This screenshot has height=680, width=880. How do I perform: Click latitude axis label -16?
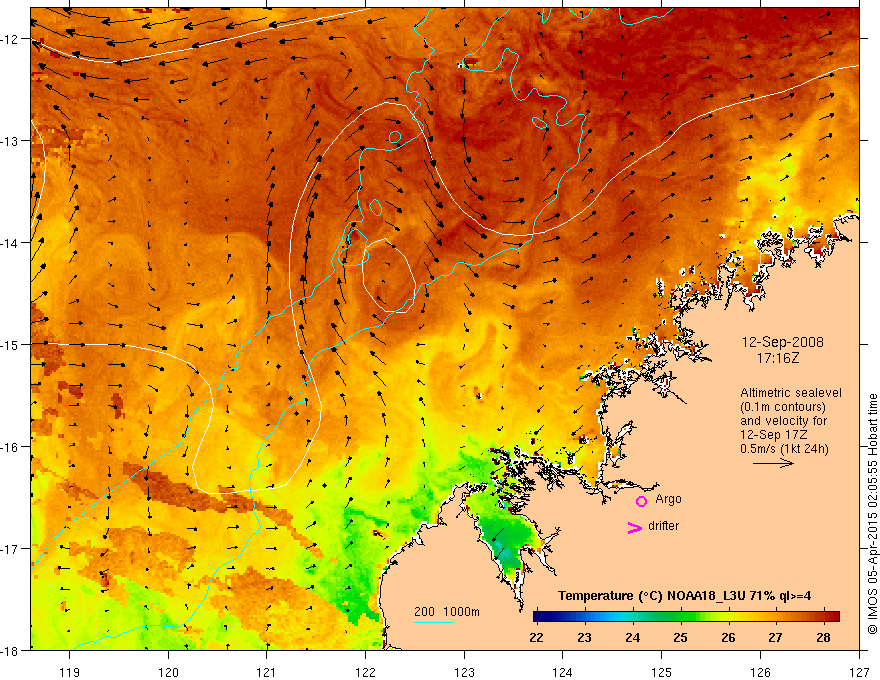point(11,447)
